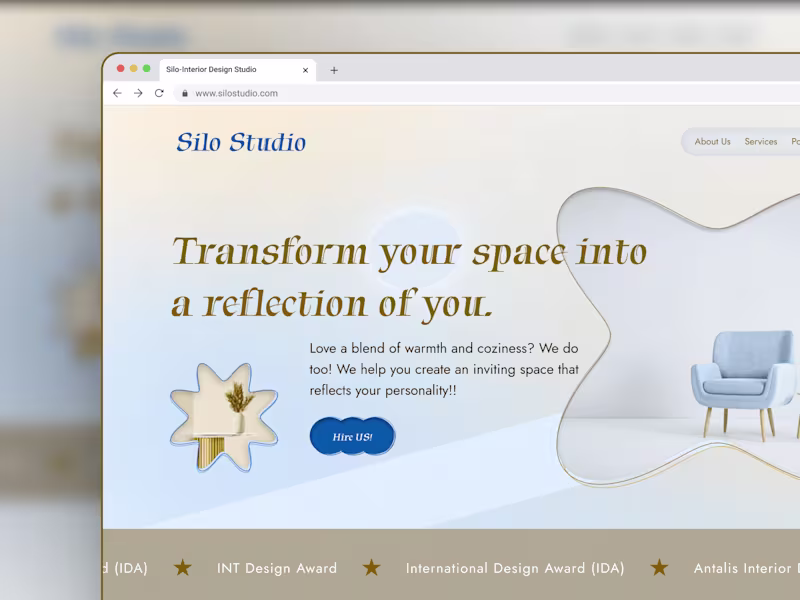Click the INT Design Award text

tap(277, 568)
